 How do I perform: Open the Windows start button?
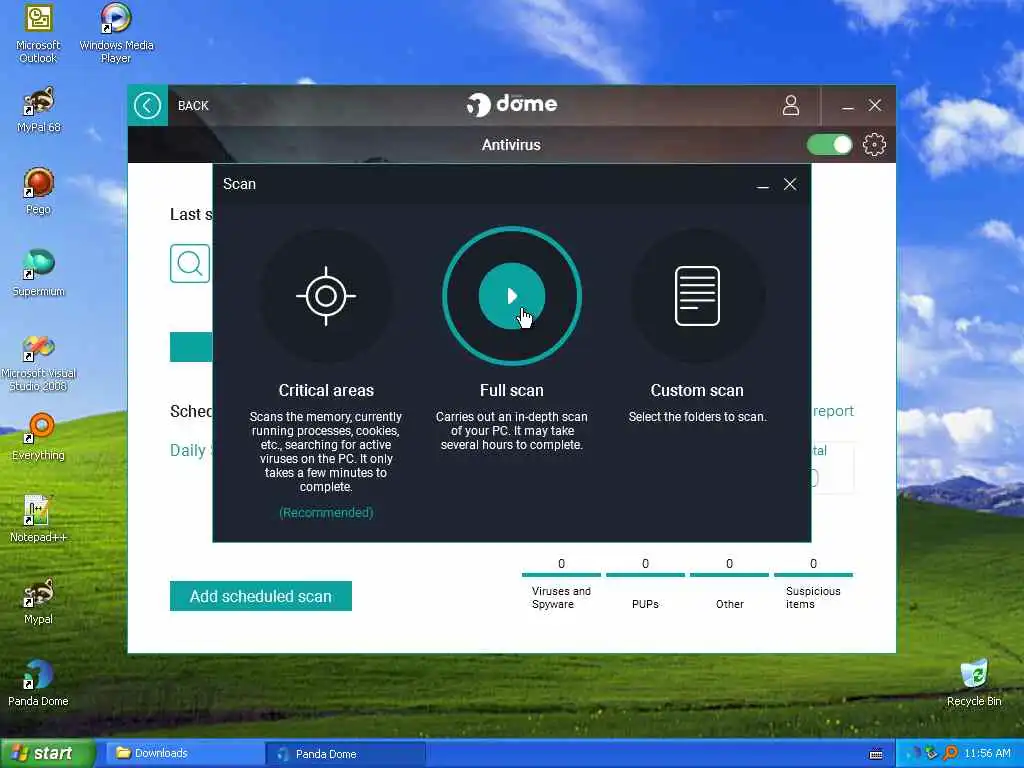pyautogui.click(x=48, y=753)
